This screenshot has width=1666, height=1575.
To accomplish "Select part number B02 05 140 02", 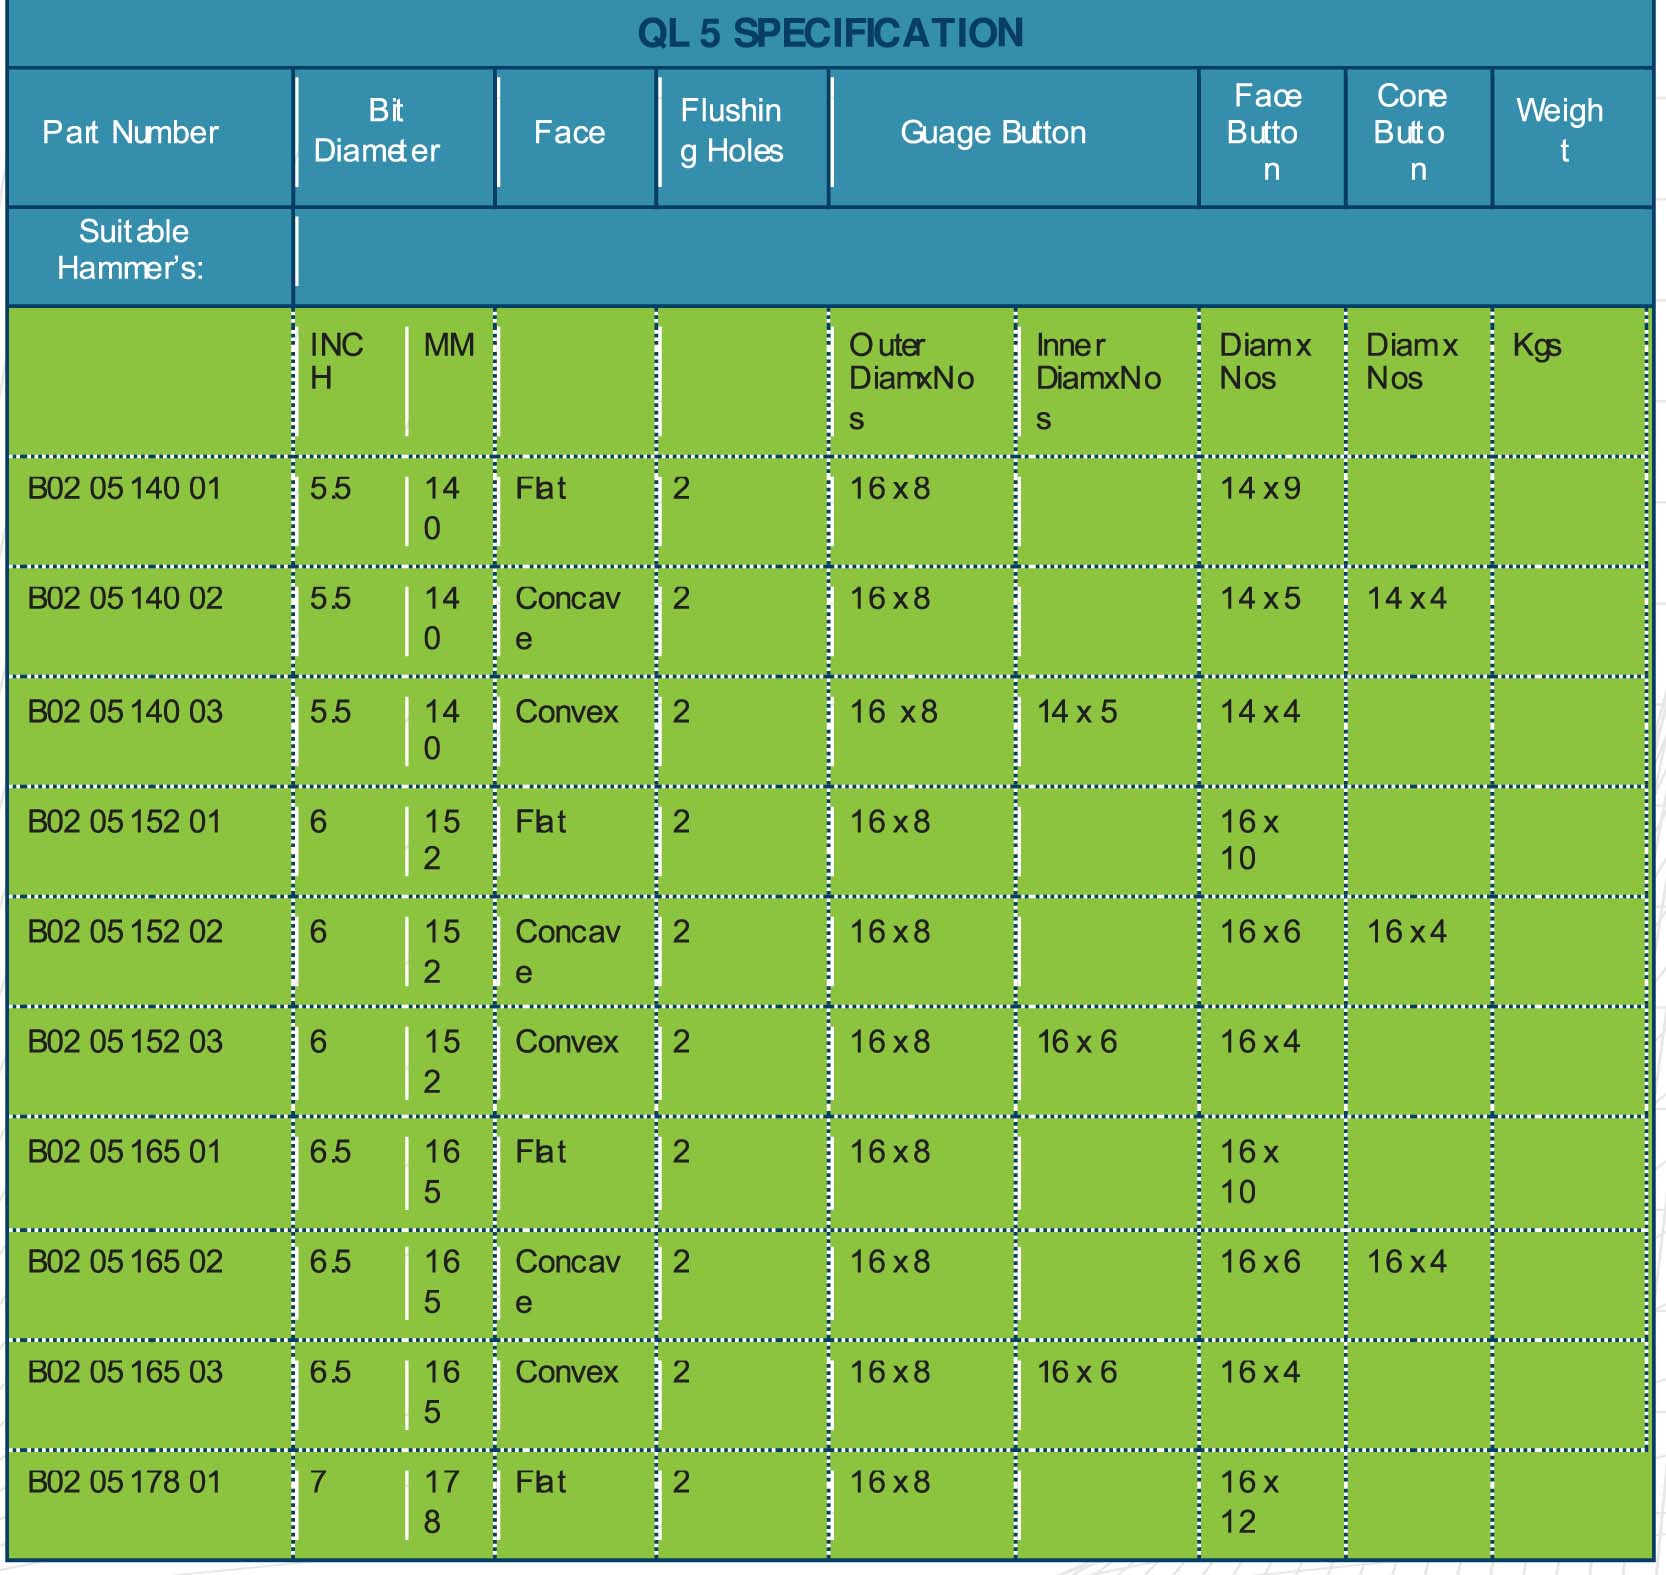I will (125, 598).
